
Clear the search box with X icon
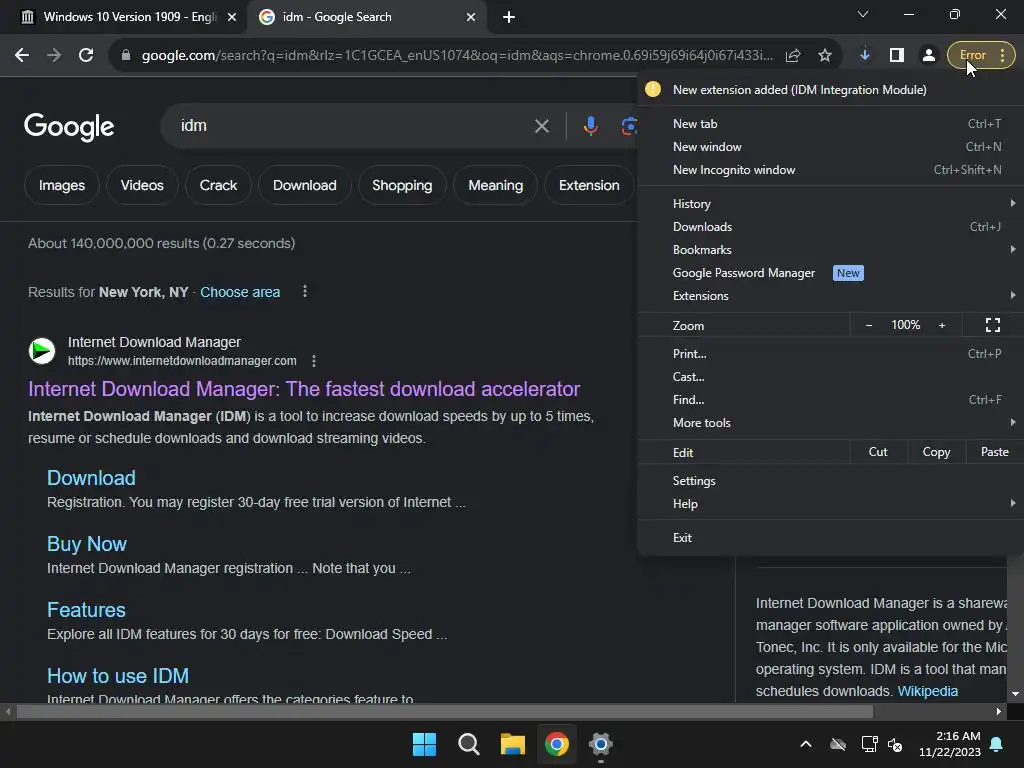point(541,126)
